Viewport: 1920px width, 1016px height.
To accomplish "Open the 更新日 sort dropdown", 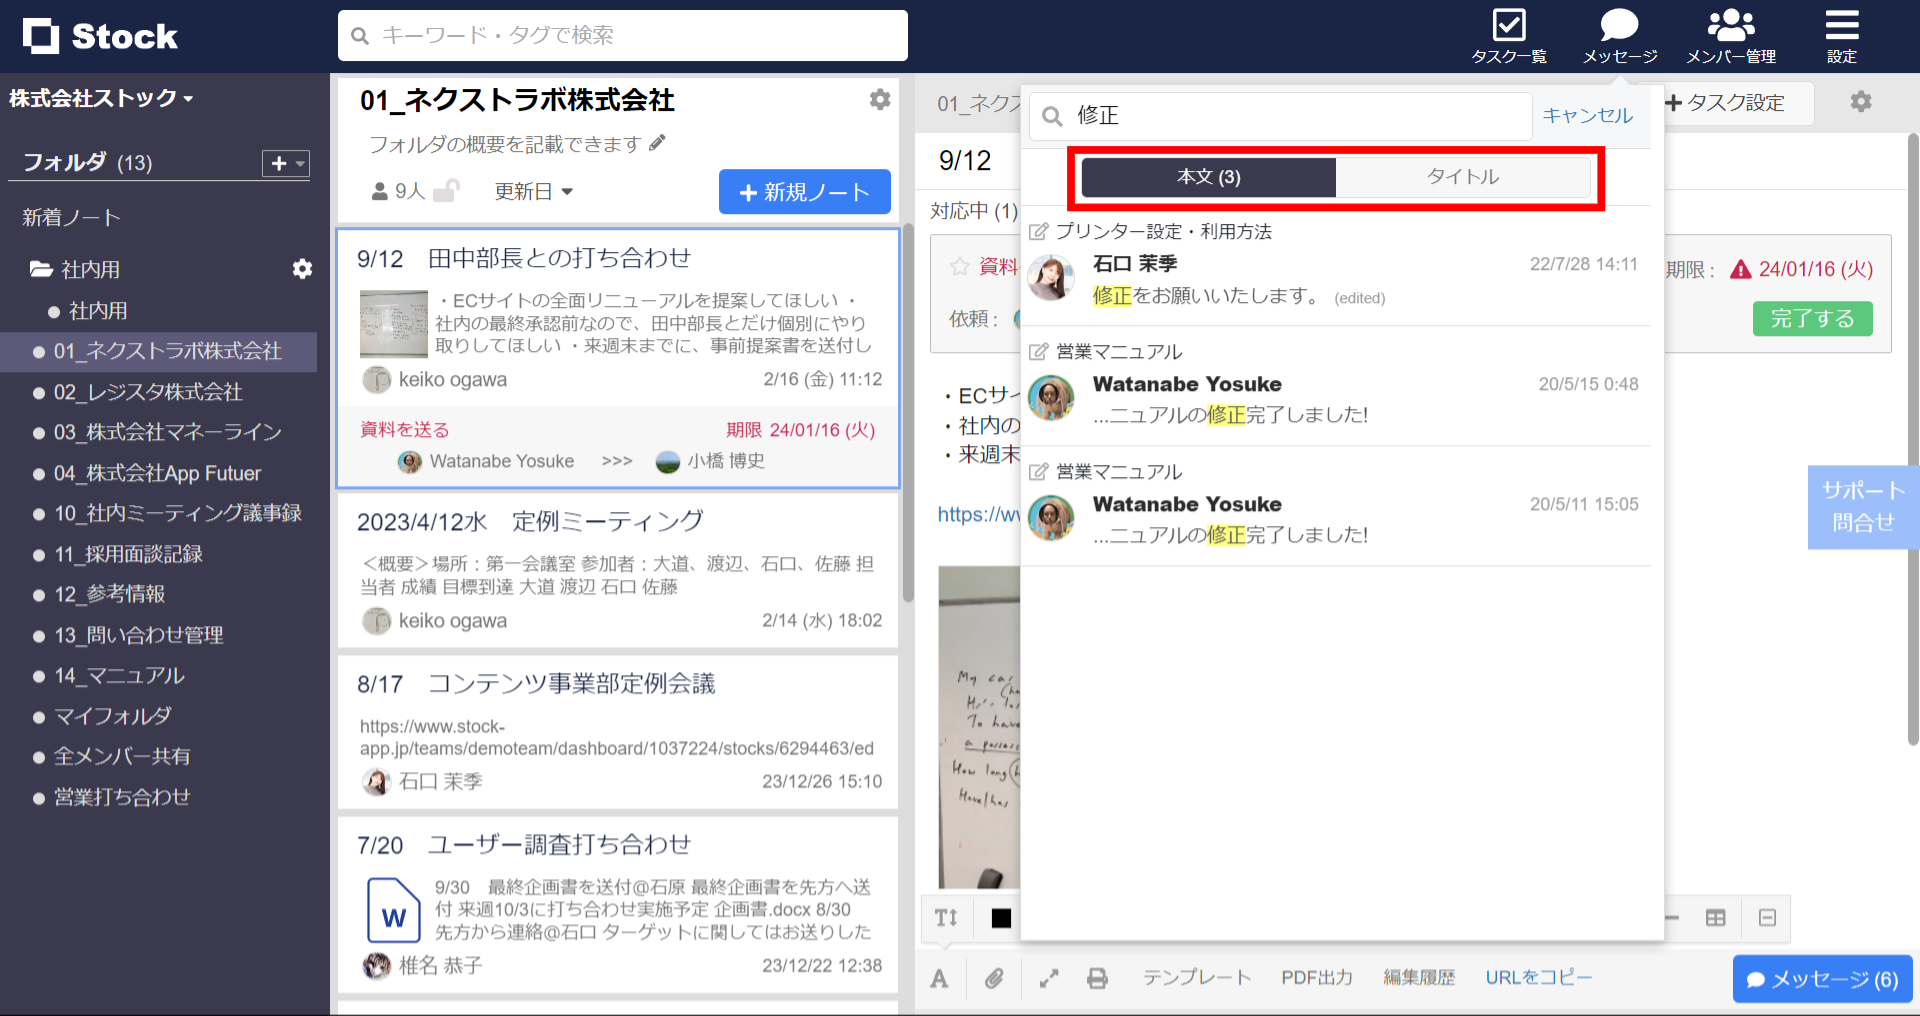I will point(533,191).
